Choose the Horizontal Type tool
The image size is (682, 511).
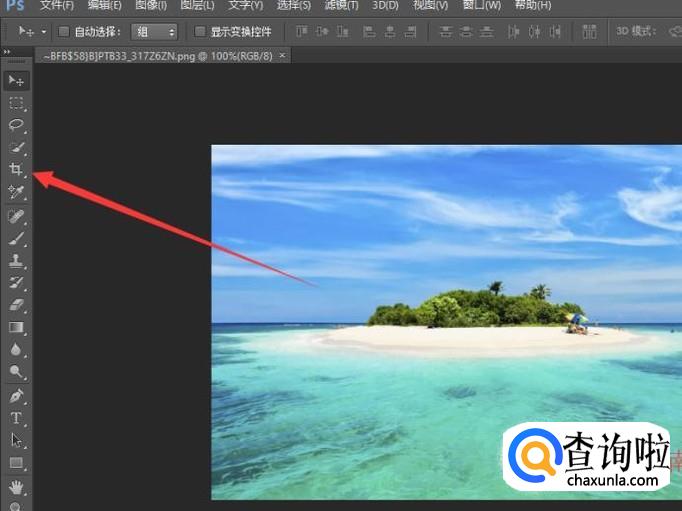tap(16, 418)
